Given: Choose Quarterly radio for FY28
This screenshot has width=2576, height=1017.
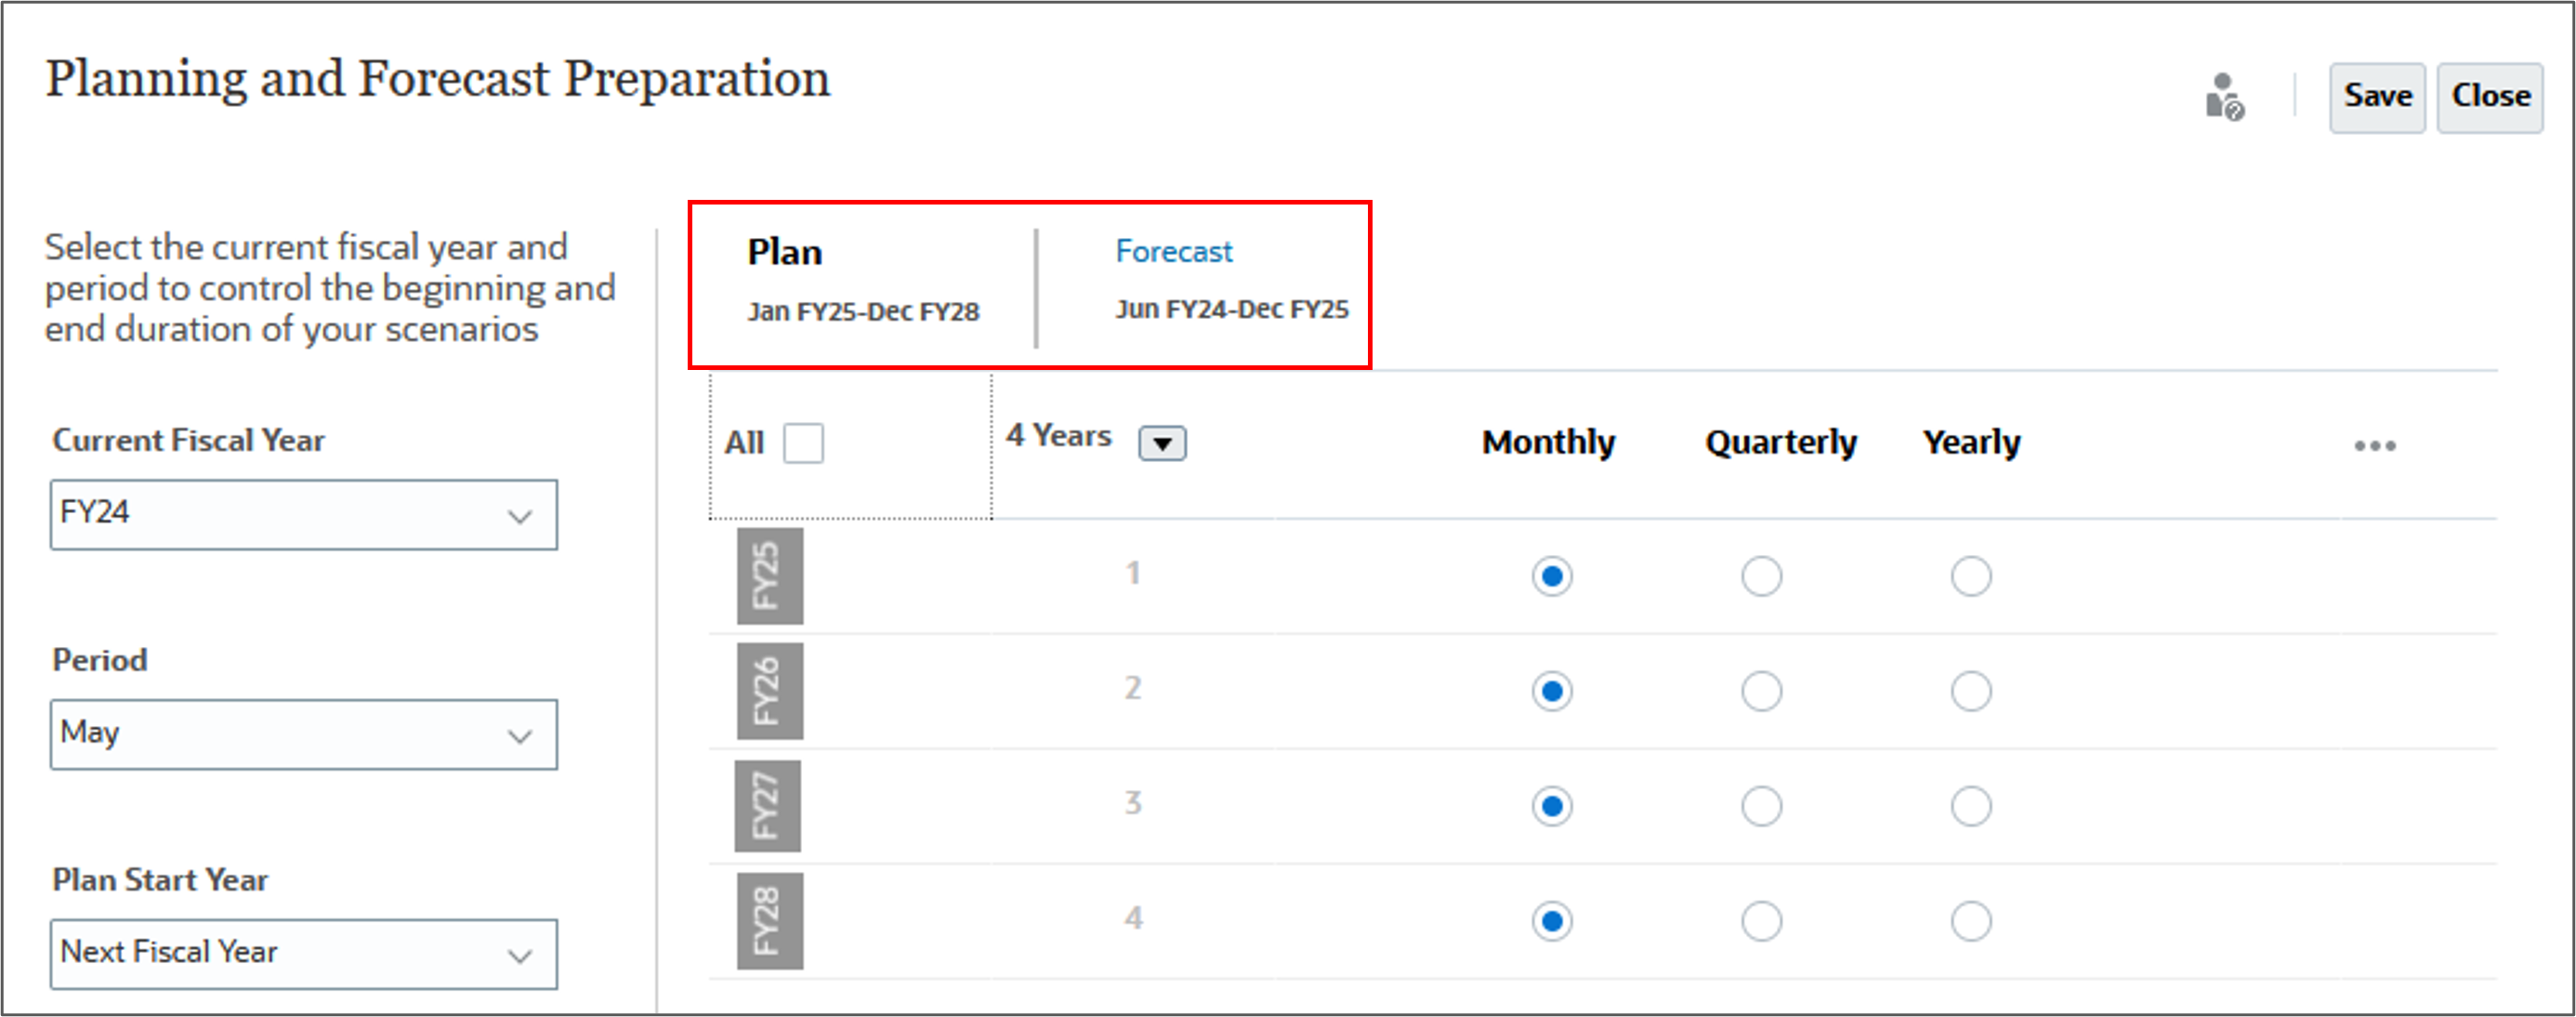Looking at the screenshot, I should click(x=1761, y=921).
